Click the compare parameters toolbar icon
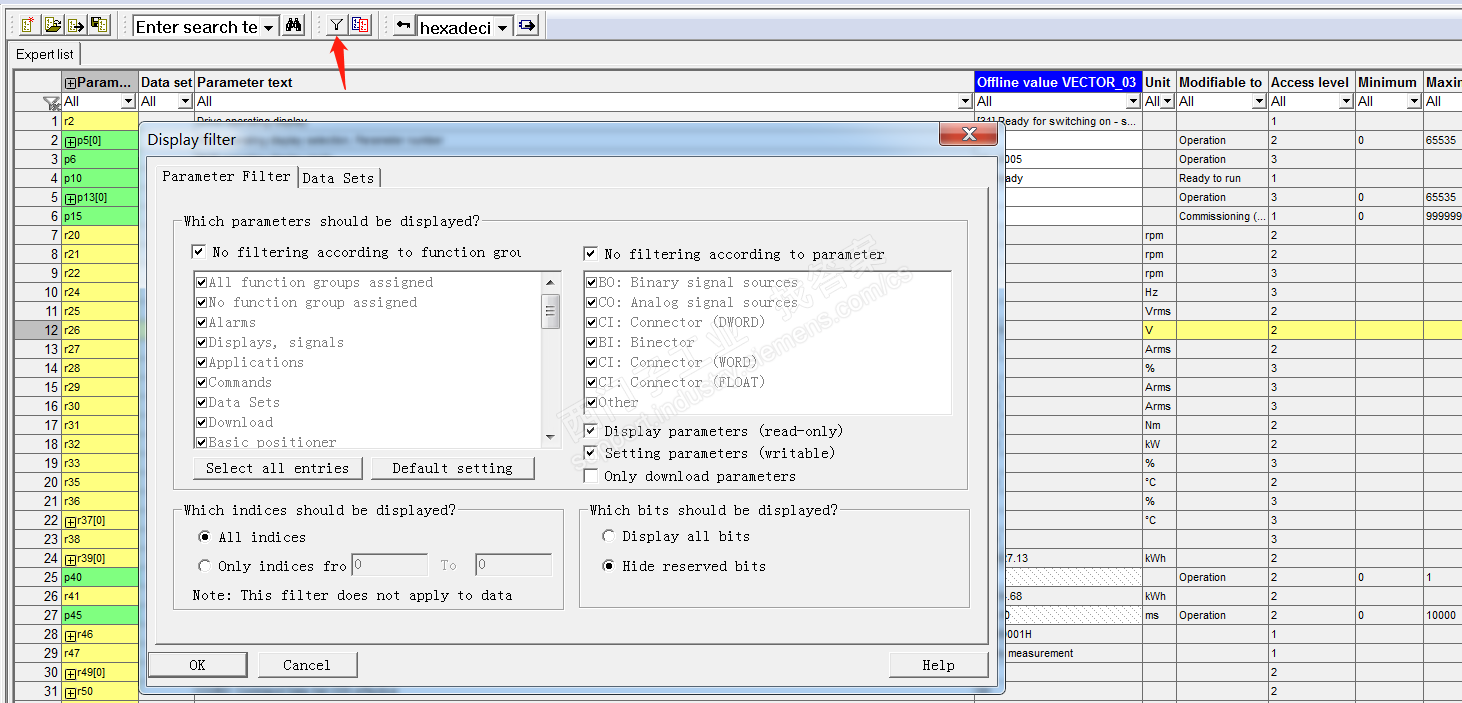The height and width of the screenshot is (703, 1462). coord(360,26)
